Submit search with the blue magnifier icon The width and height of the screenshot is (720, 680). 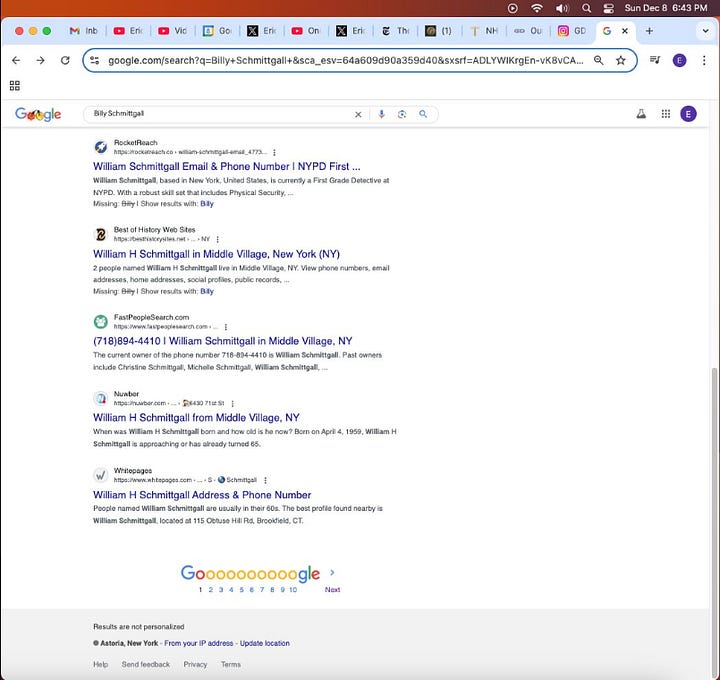tap(423, 114)
